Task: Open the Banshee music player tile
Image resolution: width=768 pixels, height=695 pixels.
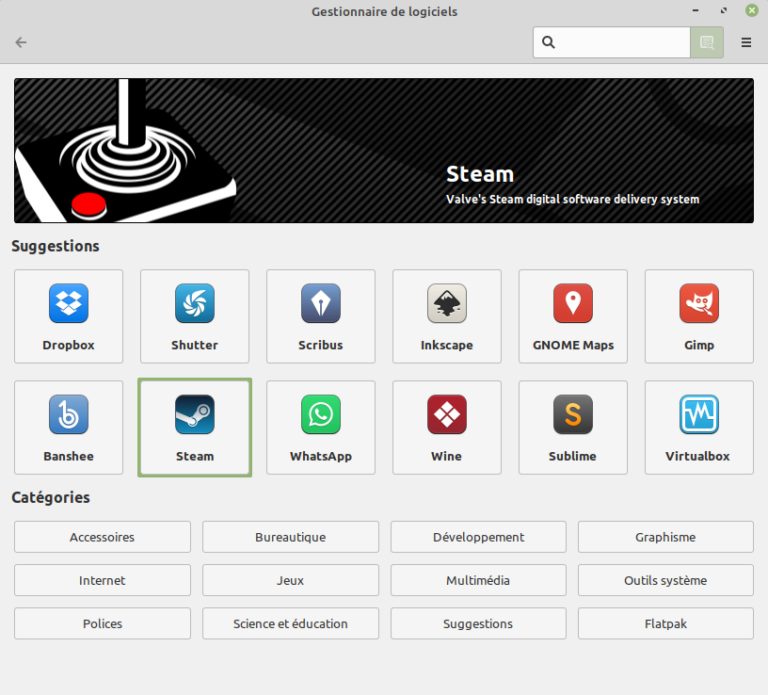Action: pyautogui.click(x=68, y=426)
